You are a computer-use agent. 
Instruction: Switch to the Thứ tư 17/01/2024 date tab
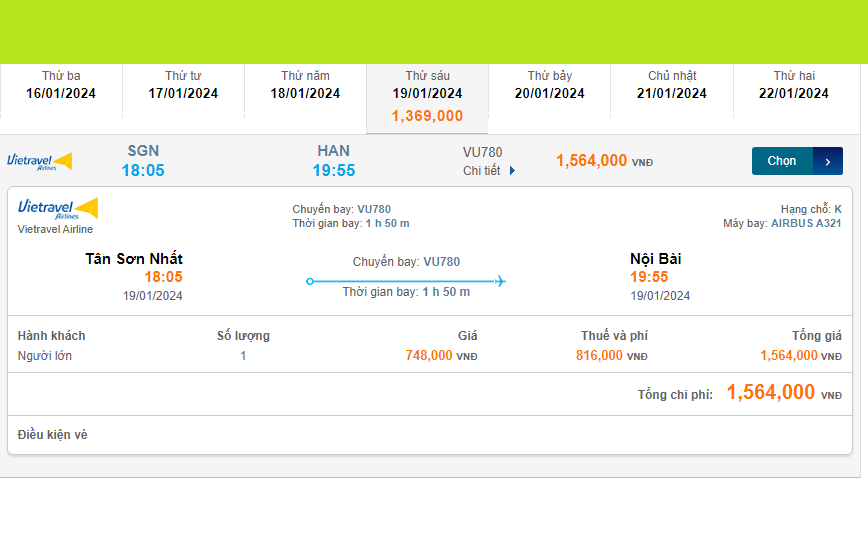point(183,85)
